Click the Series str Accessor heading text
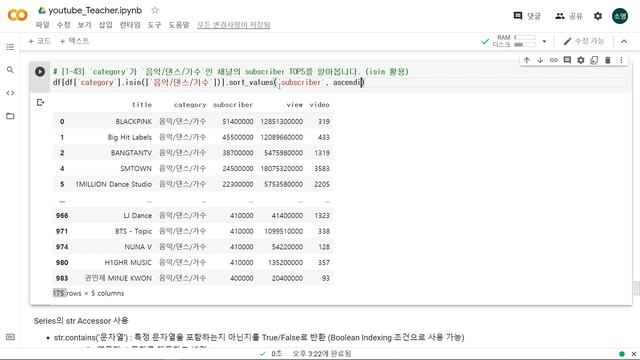Image resolution: width=640 pixels, height=360 pixels. 81,321
